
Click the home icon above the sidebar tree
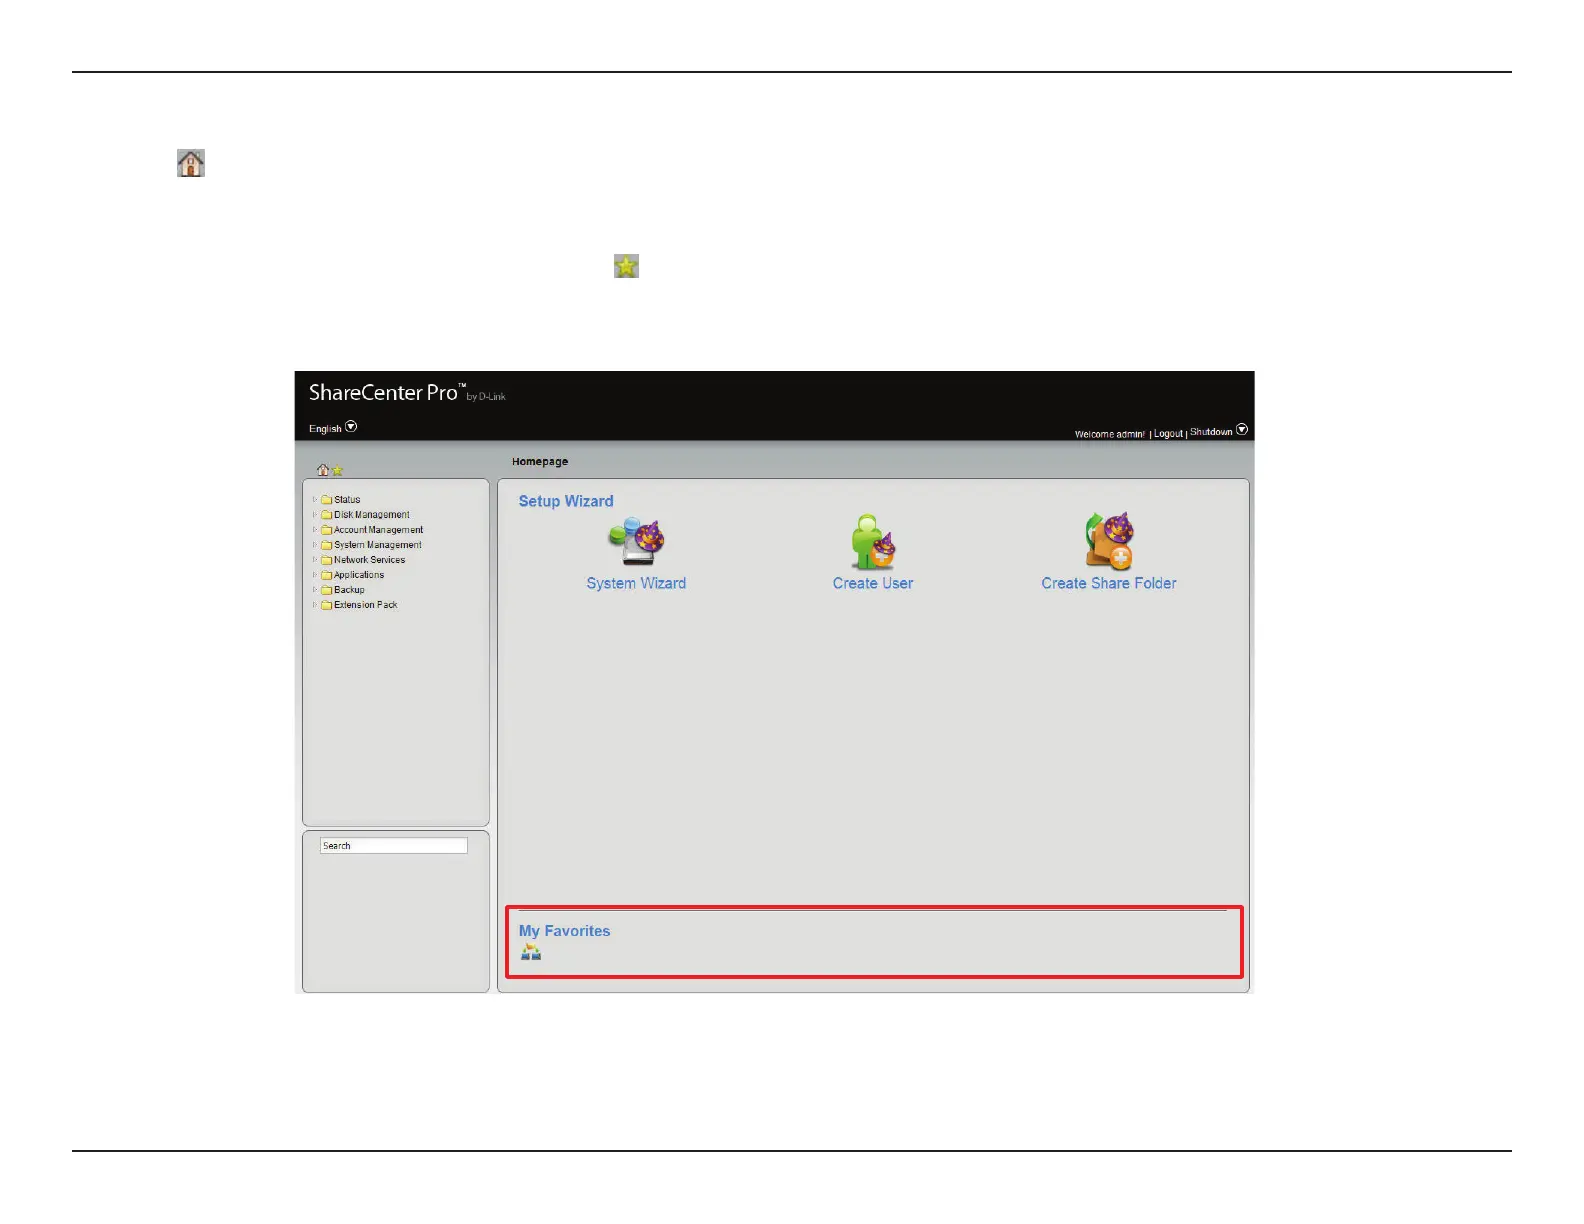pyautogui.click(x=322, y=470)
